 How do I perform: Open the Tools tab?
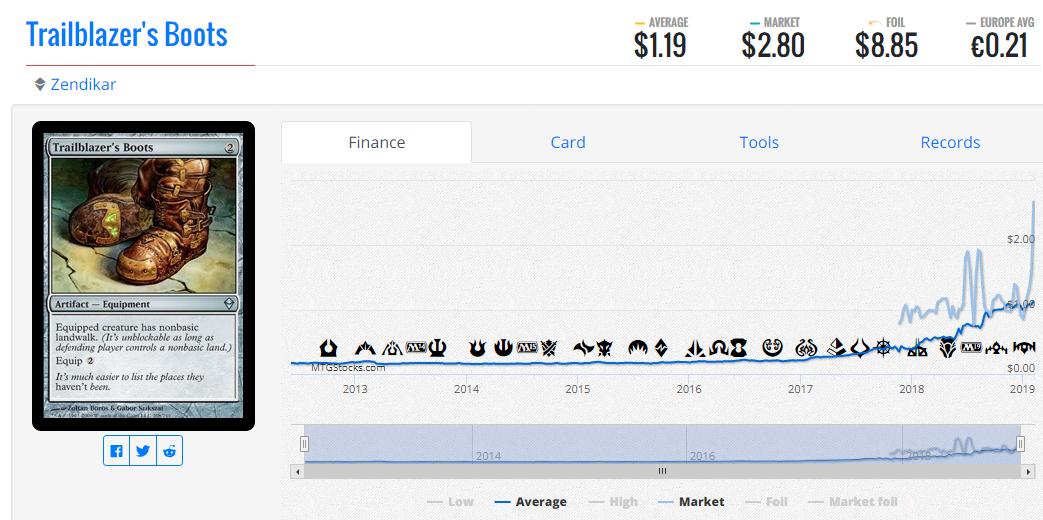(x=759, y=142)
